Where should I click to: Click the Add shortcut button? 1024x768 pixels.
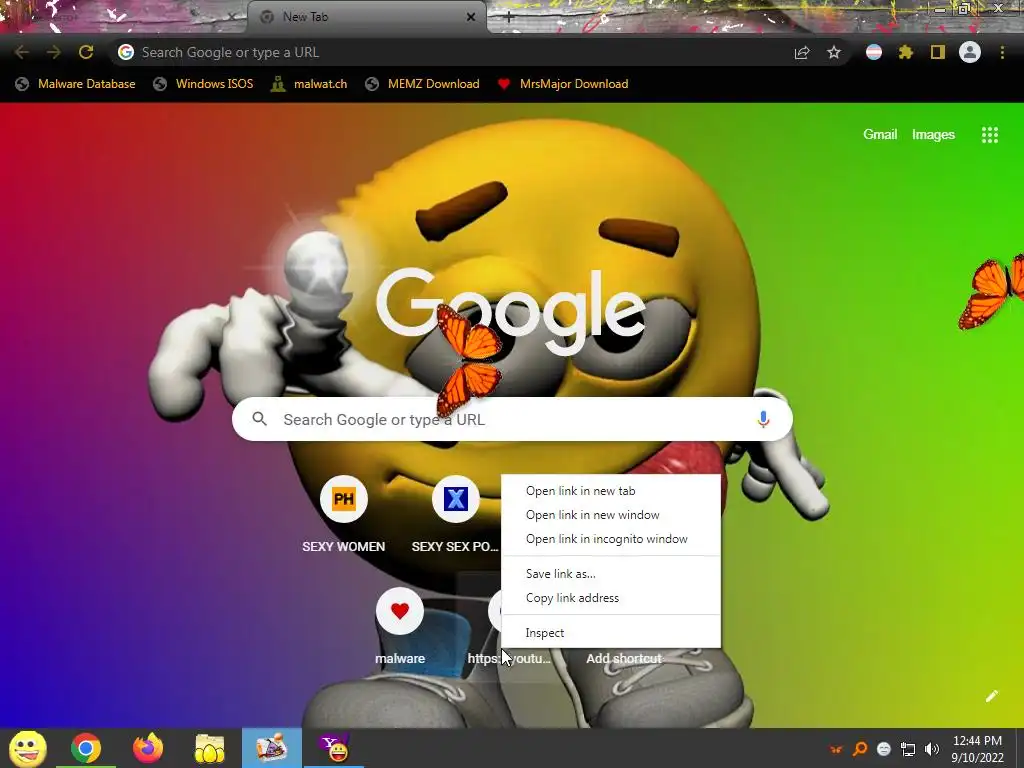624,658
